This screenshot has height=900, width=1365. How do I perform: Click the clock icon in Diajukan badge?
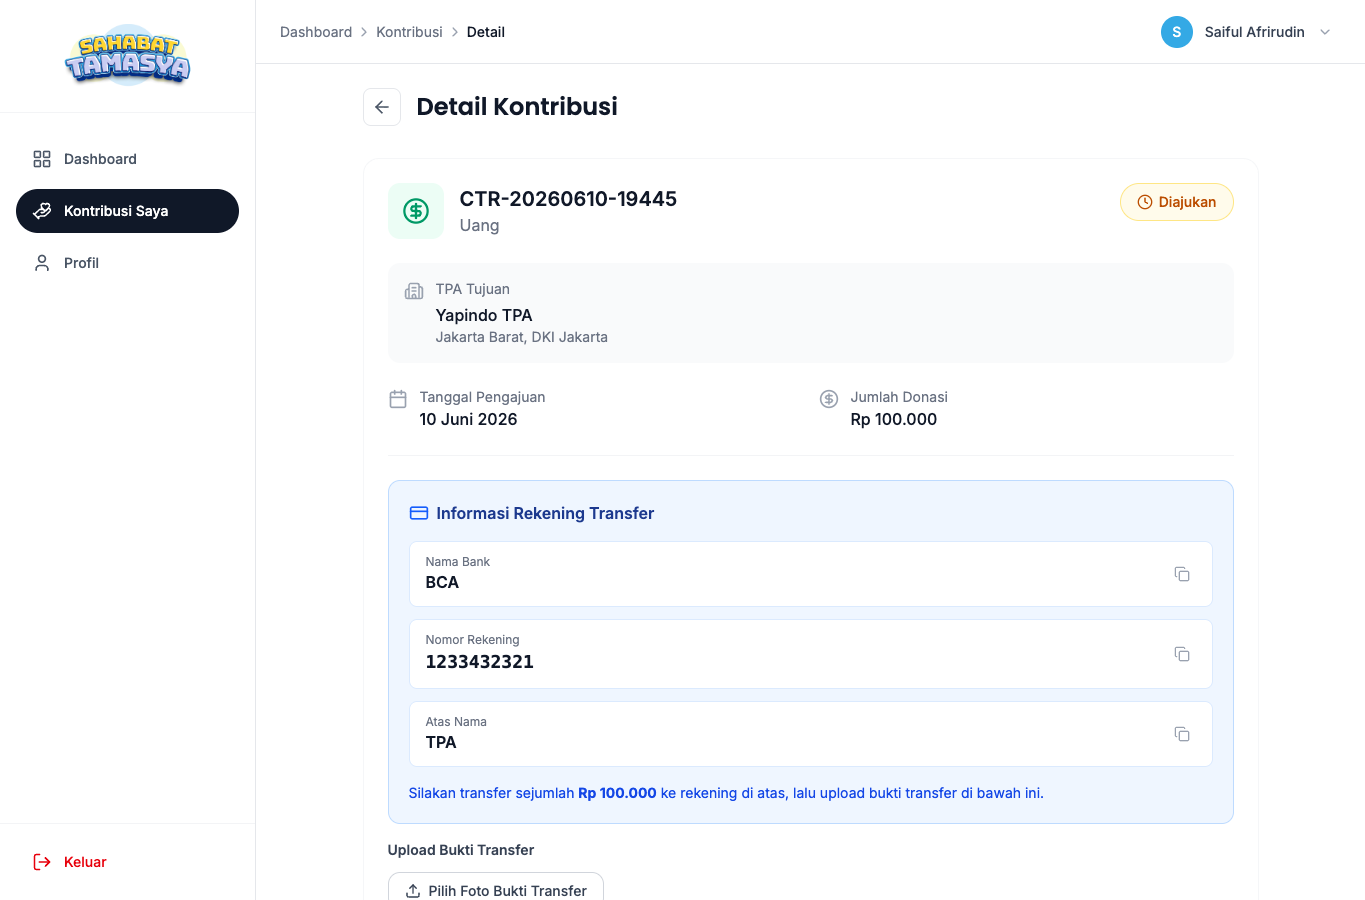coord(1145,202)
